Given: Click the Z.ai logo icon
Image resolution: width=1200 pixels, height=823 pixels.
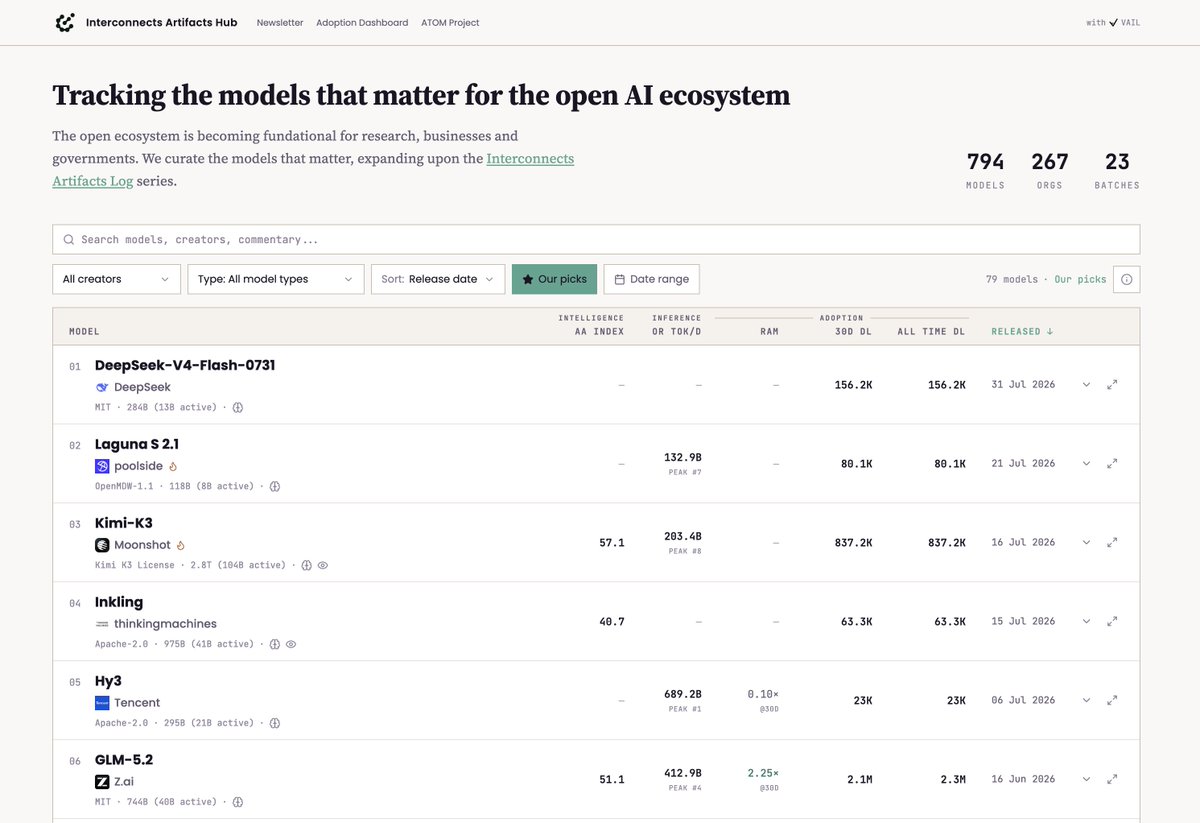Looking at the screenshot, I should (x=101, y=782).
